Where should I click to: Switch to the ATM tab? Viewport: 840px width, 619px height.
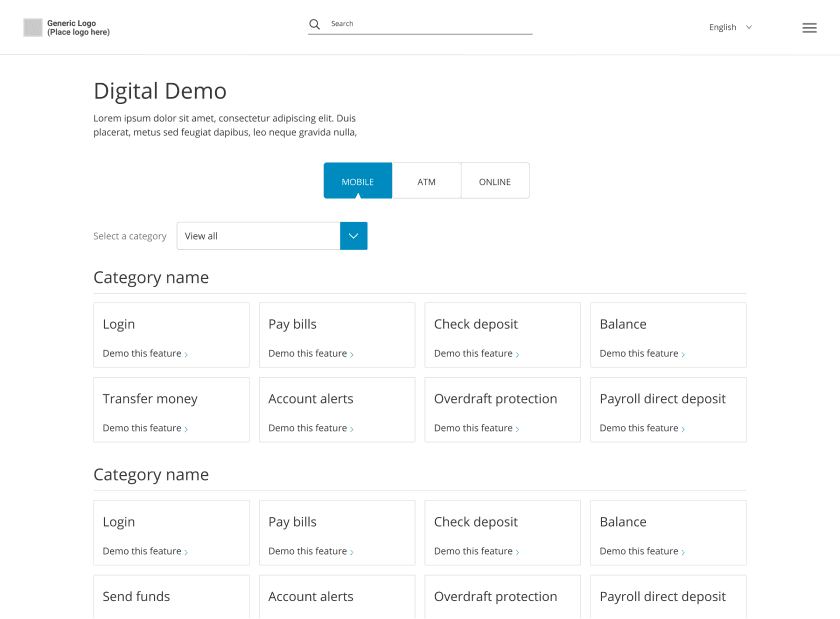pyautogui.click(x=426, y=181)
